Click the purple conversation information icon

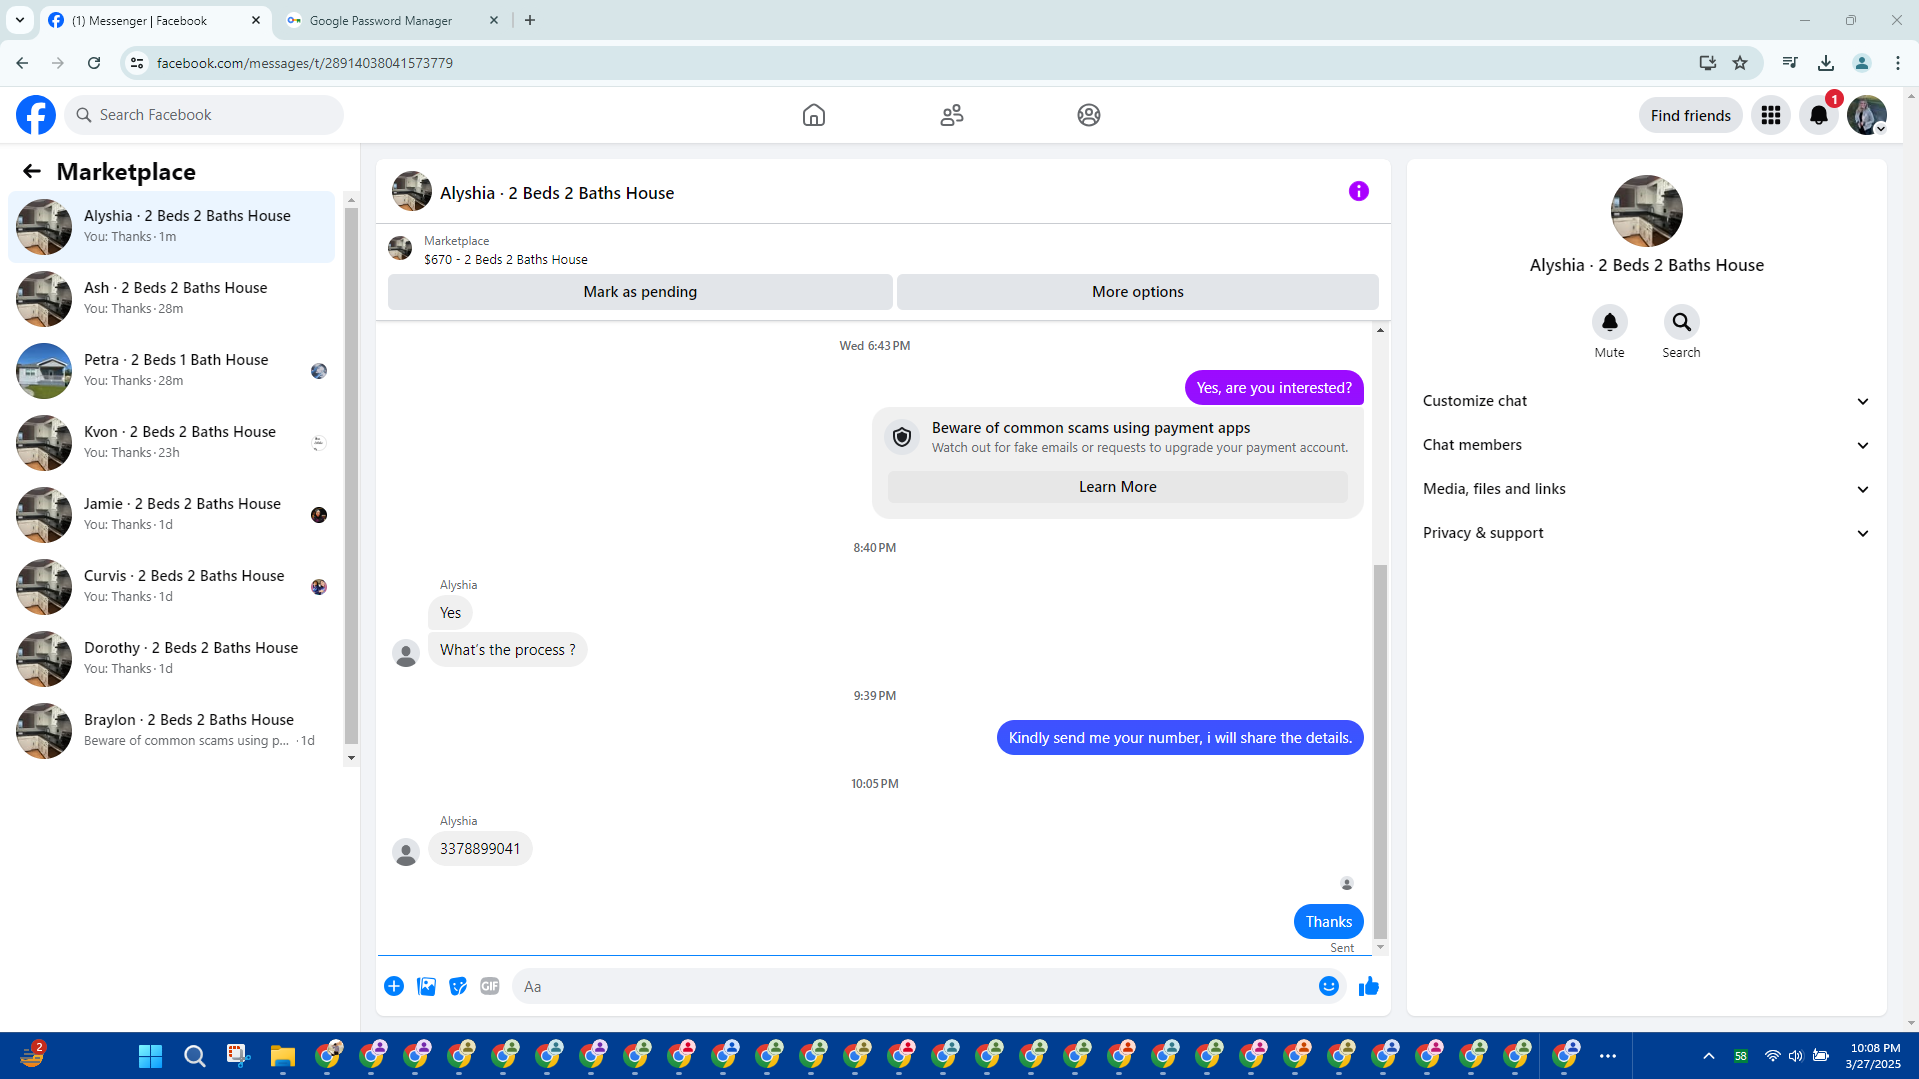1358,191
